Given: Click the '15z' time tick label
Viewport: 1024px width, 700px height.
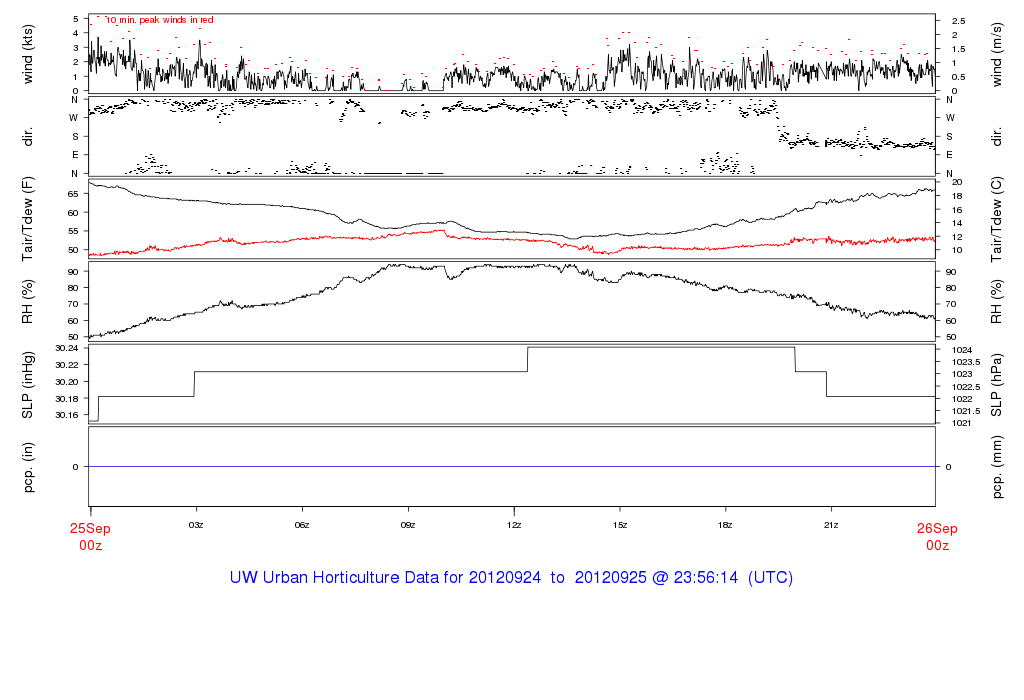Looking at the screenshot, I should click(620, 525).
